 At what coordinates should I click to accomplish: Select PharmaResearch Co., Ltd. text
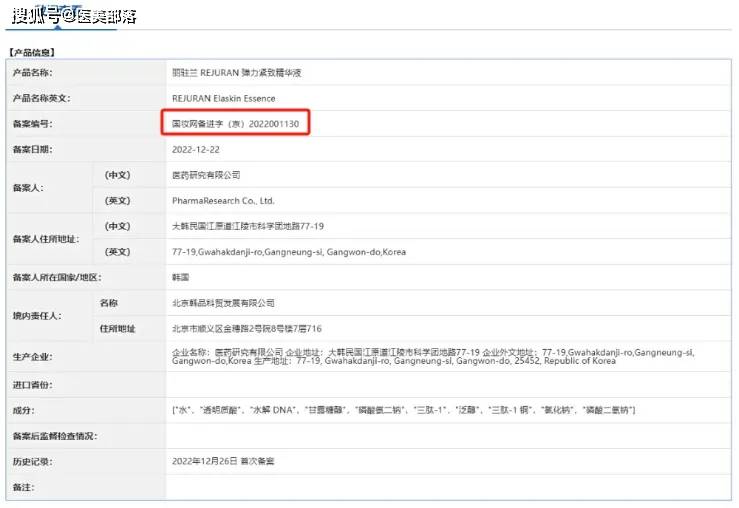(223, 200)
